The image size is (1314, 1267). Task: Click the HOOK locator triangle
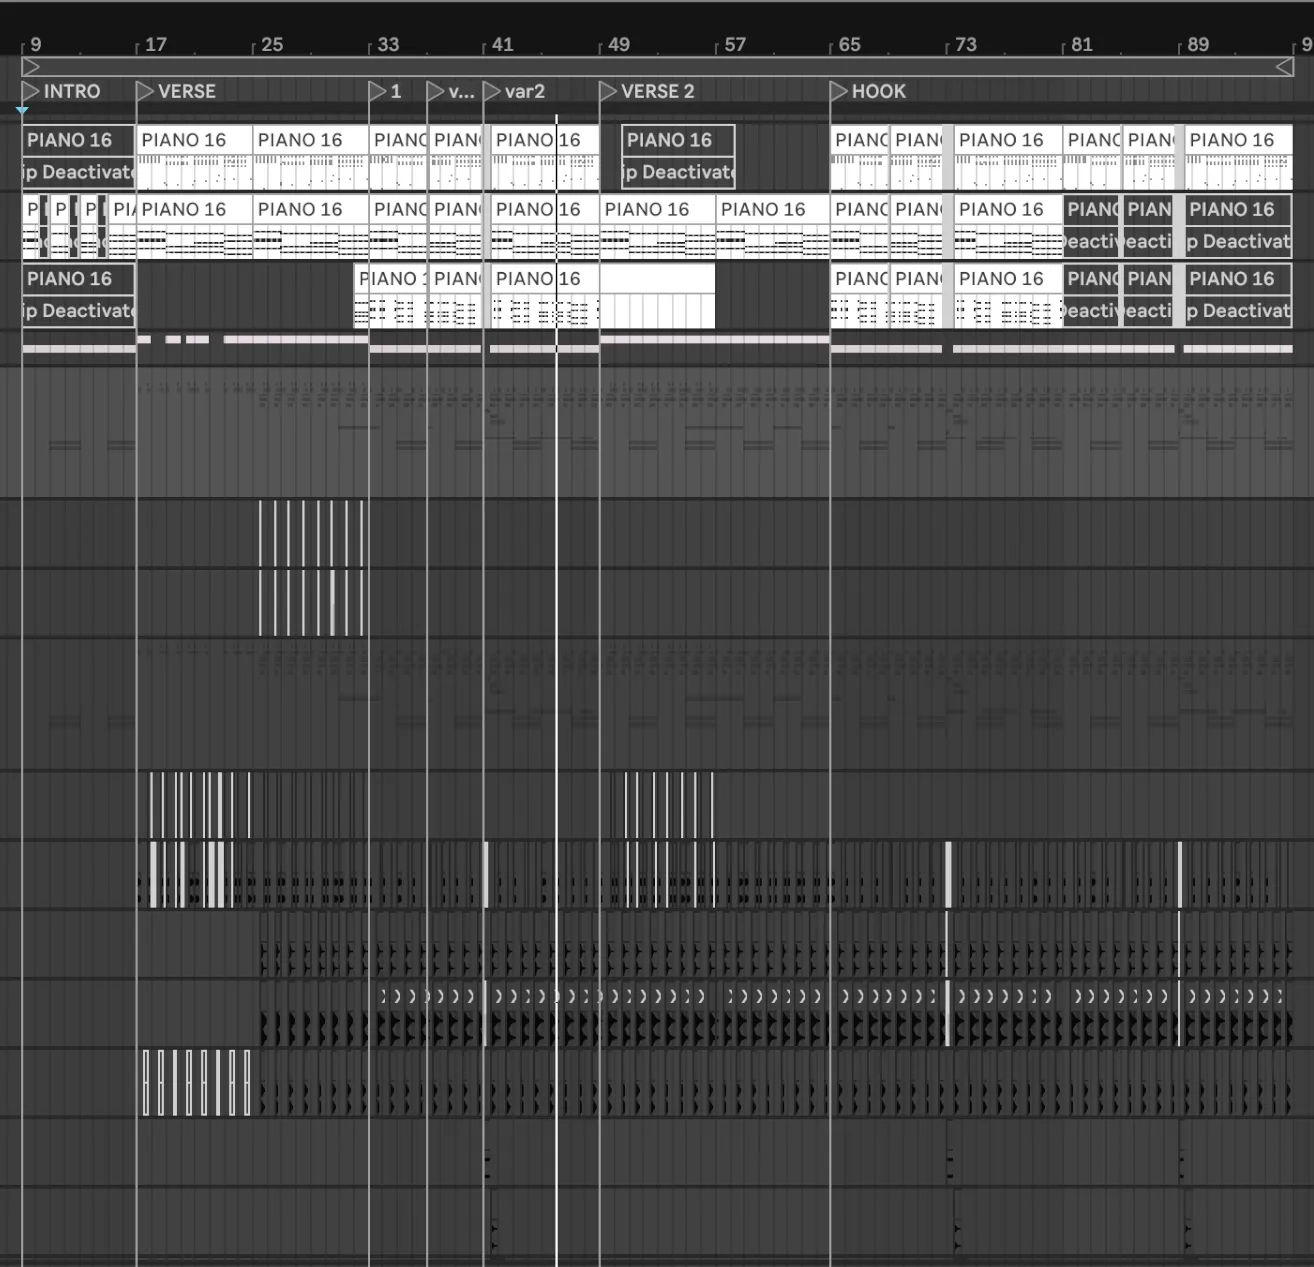(839, 91)
